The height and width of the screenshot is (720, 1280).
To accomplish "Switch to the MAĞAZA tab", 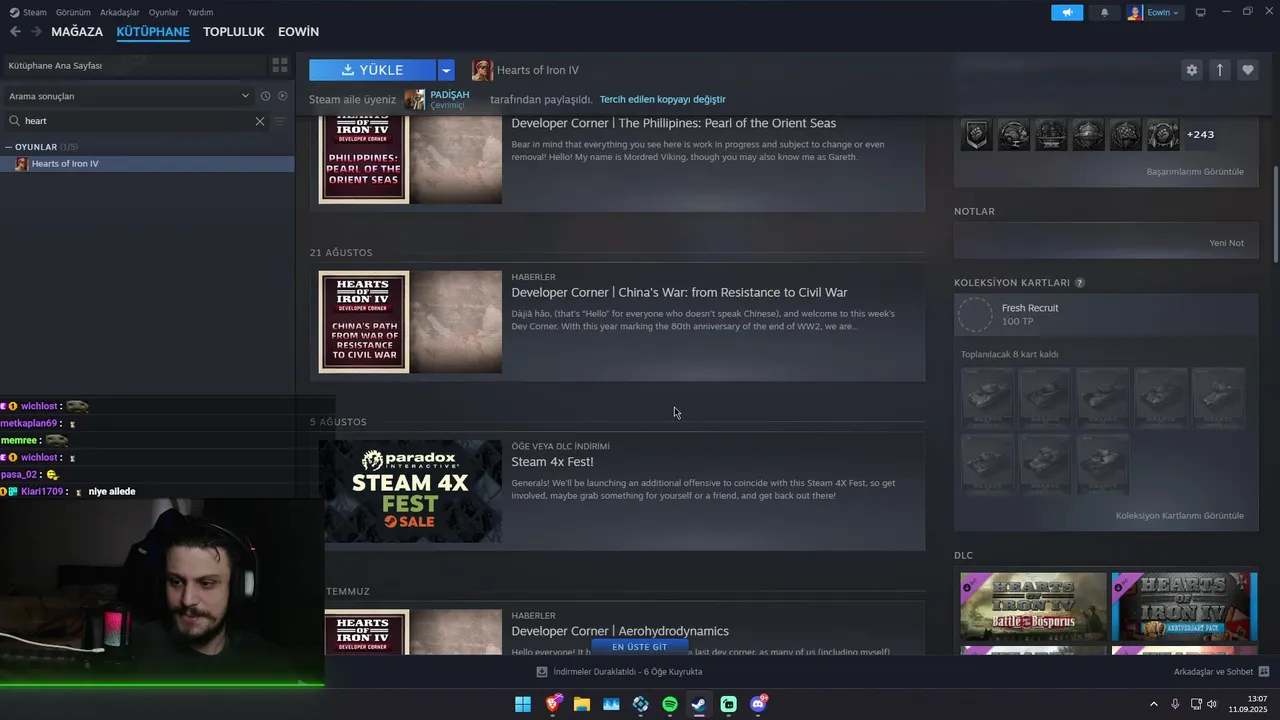I will pyautogui.click(x=77, y=32).
